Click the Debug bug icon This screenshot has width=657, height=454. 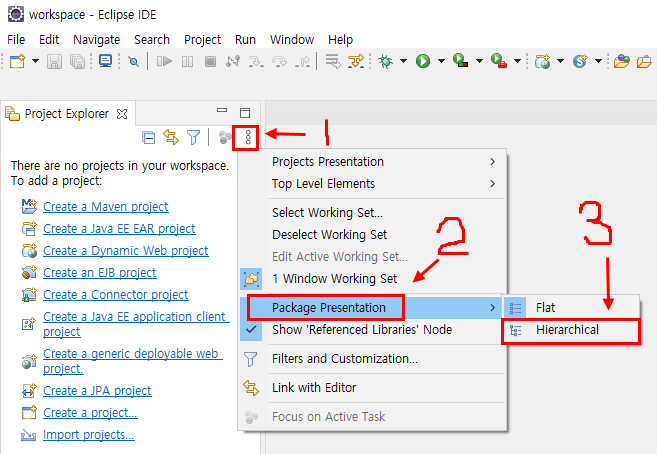click(385, 62)
